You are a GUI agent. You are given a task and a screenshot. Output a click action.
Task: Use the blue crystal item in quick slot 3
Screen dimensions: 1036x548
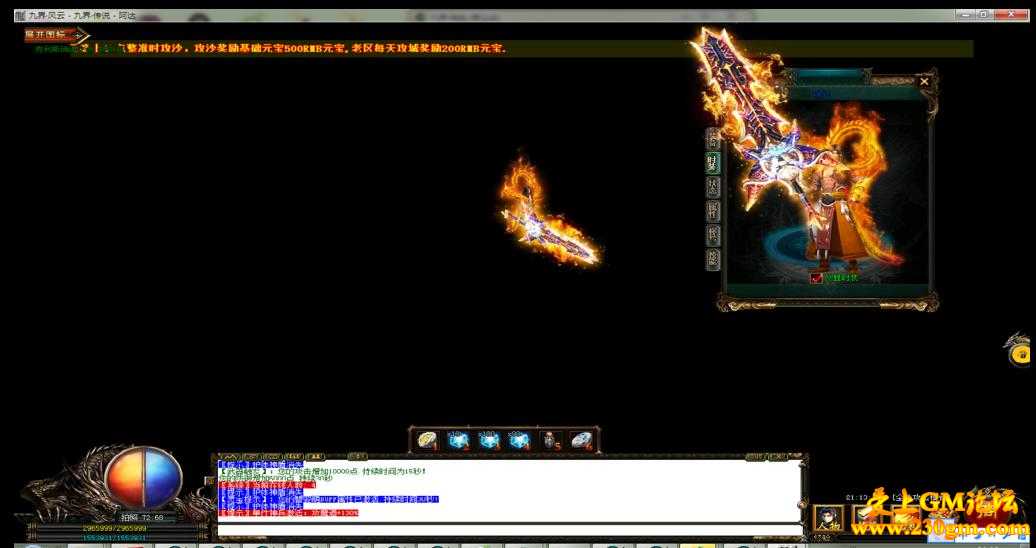[x=489, y=440]
